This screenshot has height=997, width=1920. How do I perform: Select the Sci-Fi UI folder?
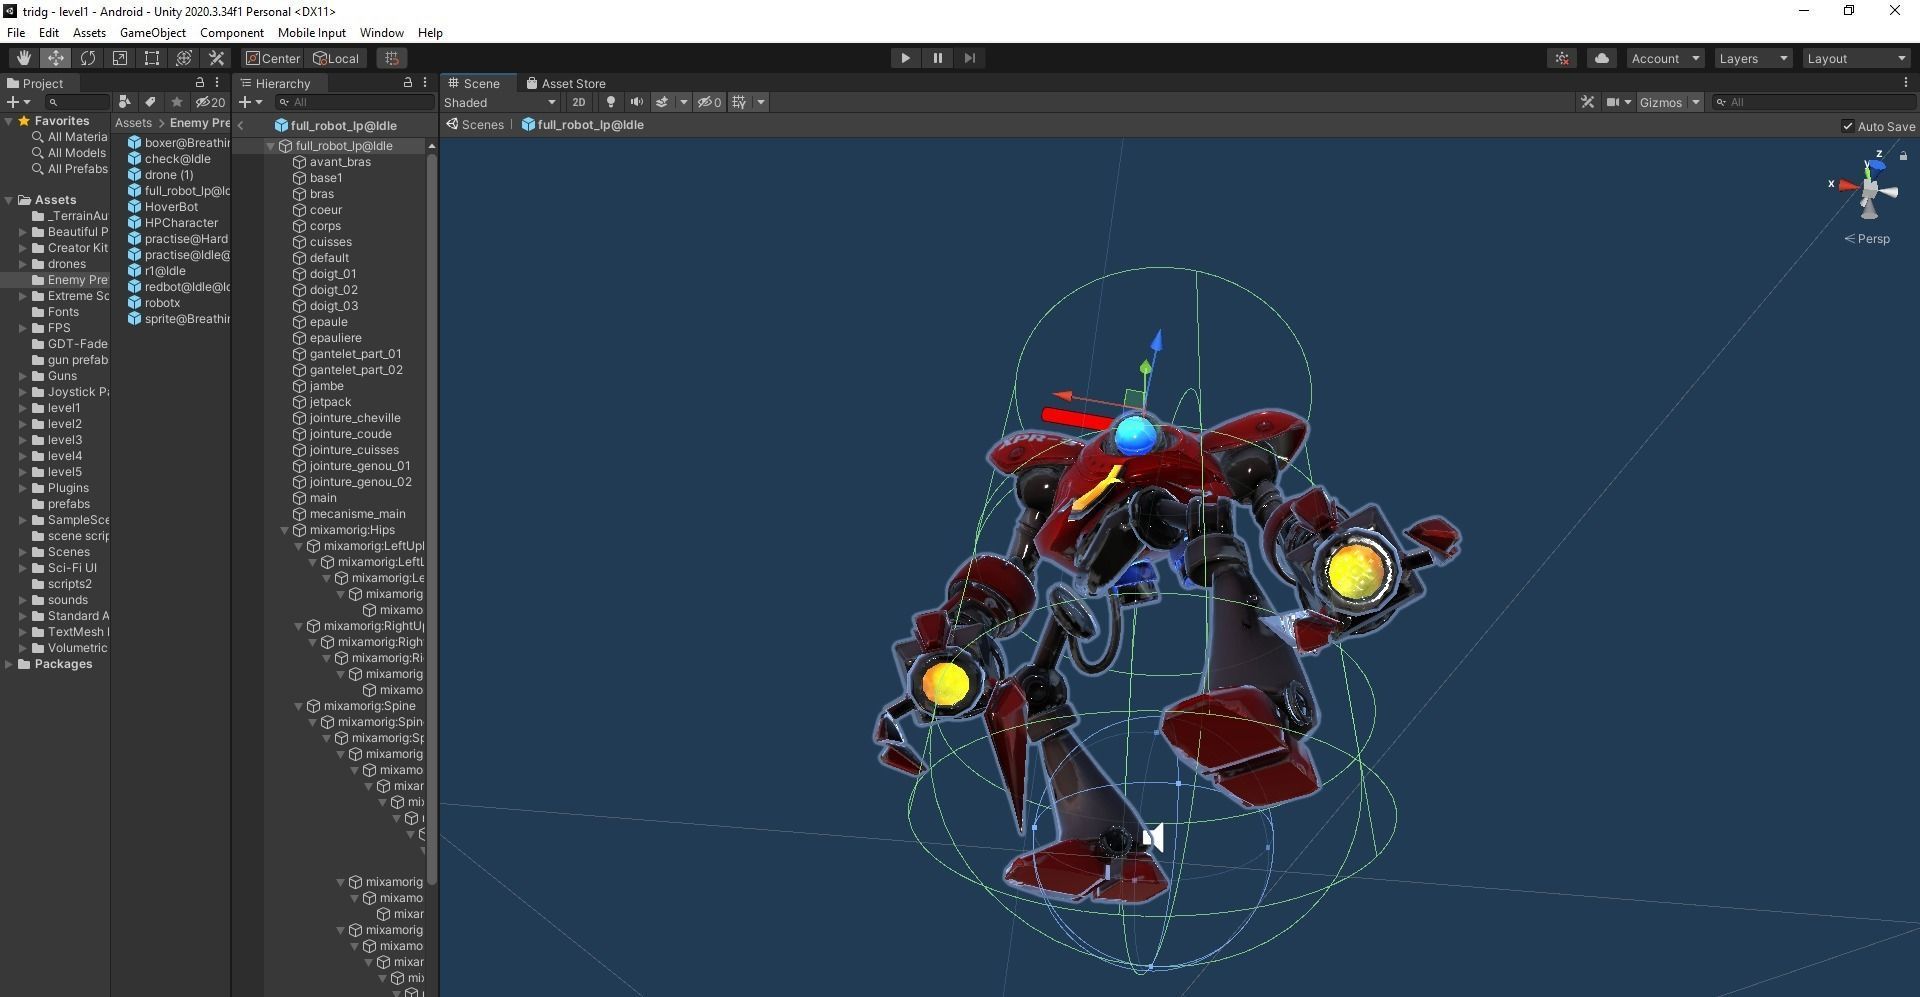pos(72,568)
